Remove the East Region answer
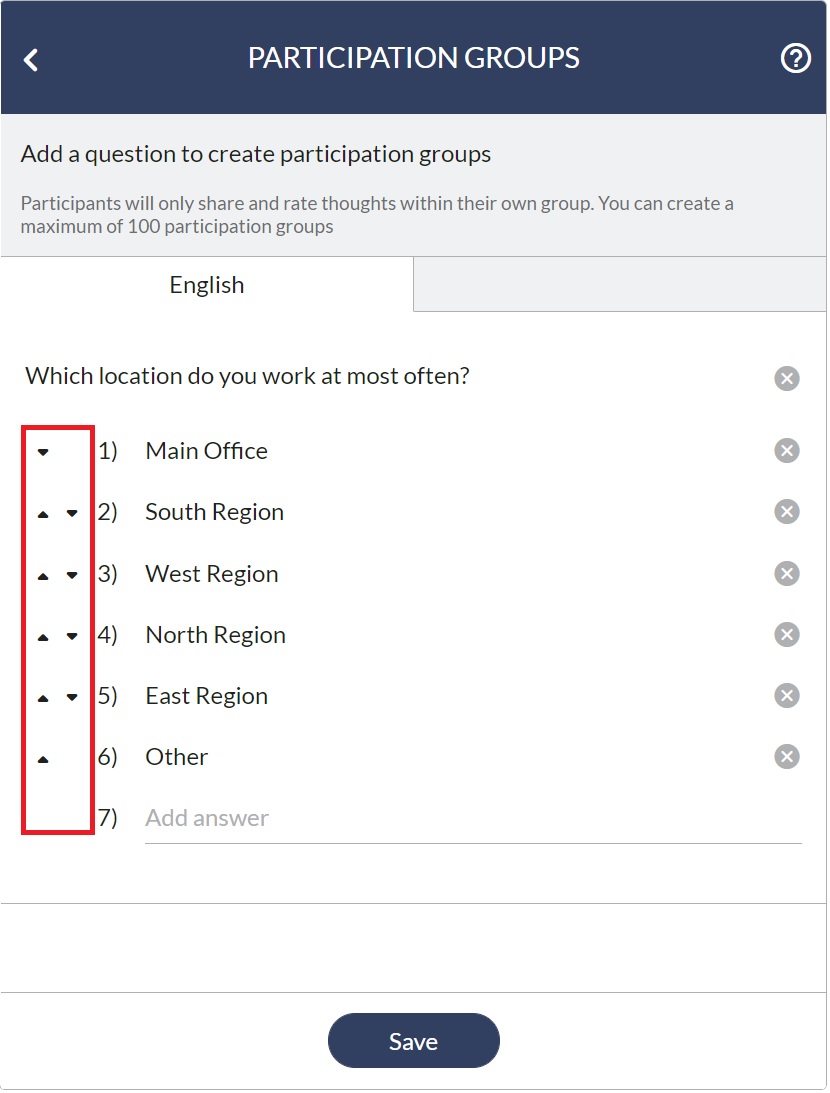The image size is (830, 1093). (787, 696)
